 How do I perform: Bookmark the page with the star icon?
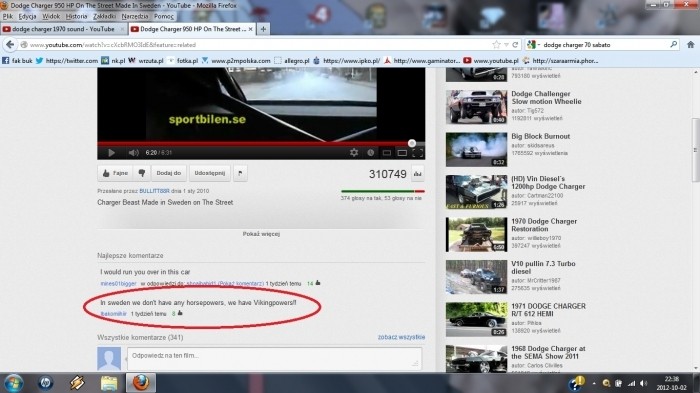click(x=496, y=45)
